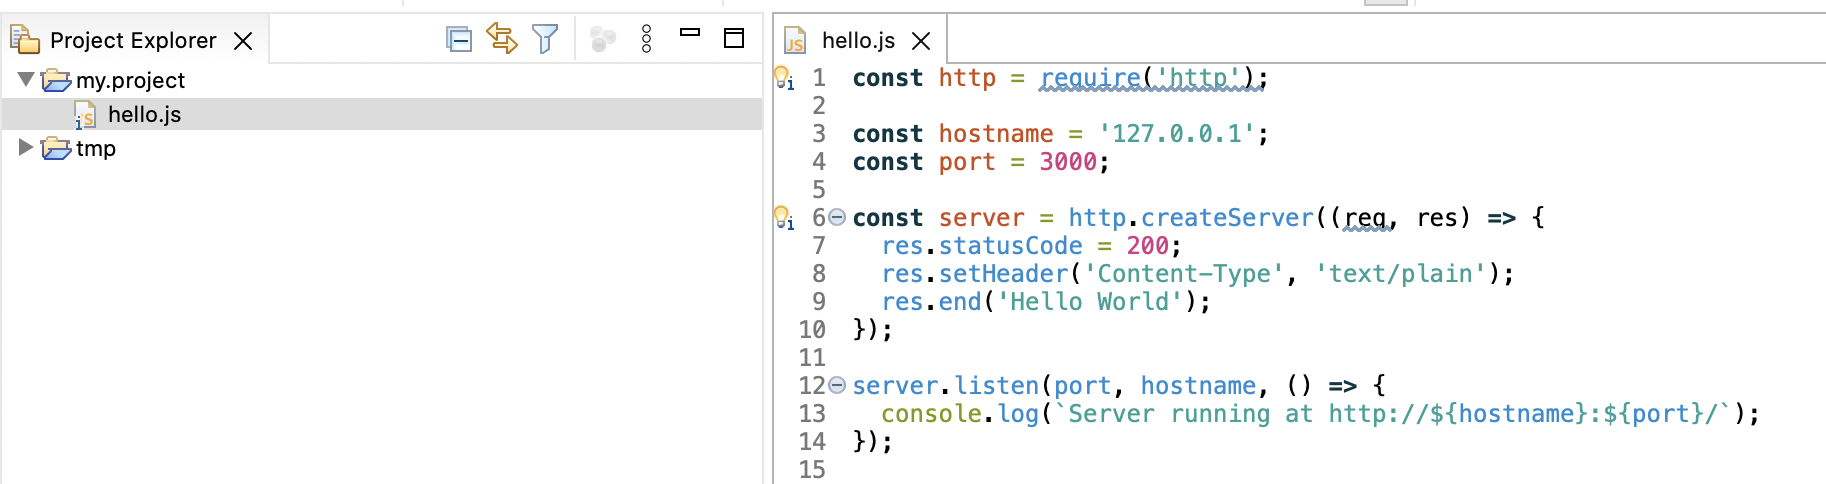
Task: Minimize the Project Explorer view
Action: [x=690, y=33]
